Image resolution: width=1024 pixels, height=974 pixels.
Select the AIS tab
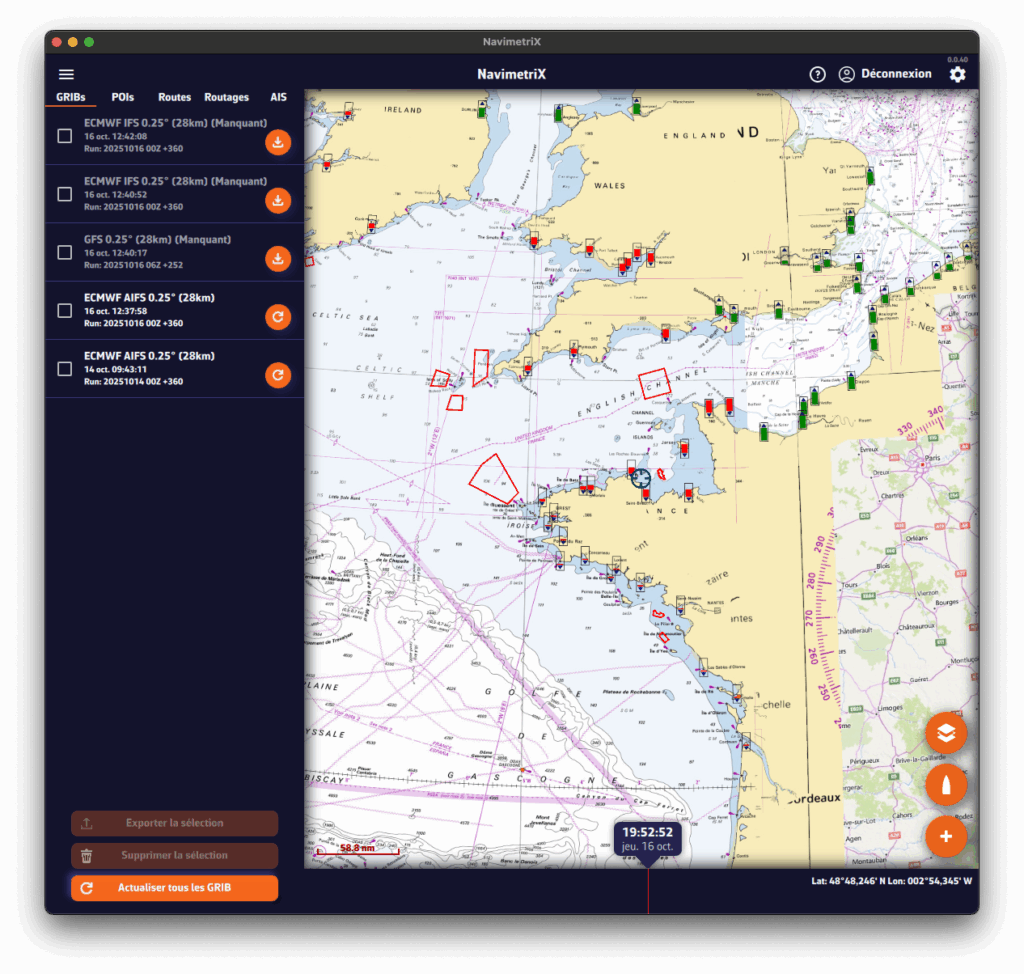coord(278,97)
